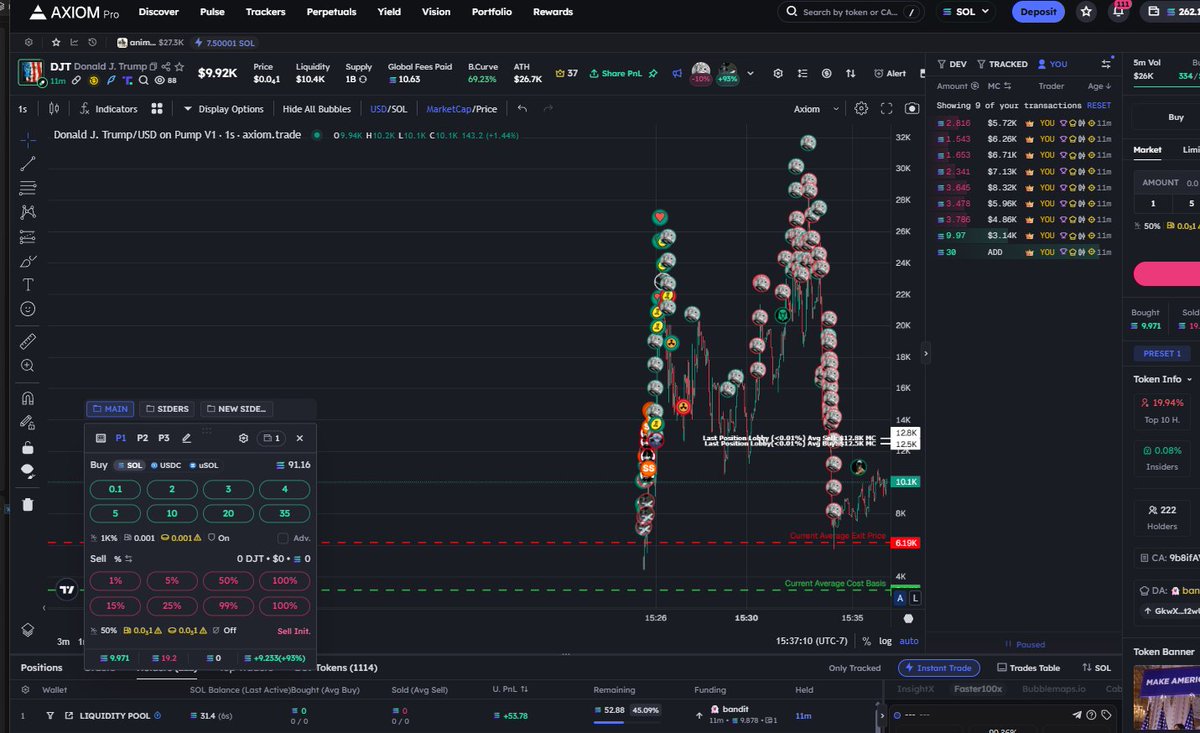Viewport: 1200px width, 733px height.
Task: Open the Discover menu
Action: [159, 12]
